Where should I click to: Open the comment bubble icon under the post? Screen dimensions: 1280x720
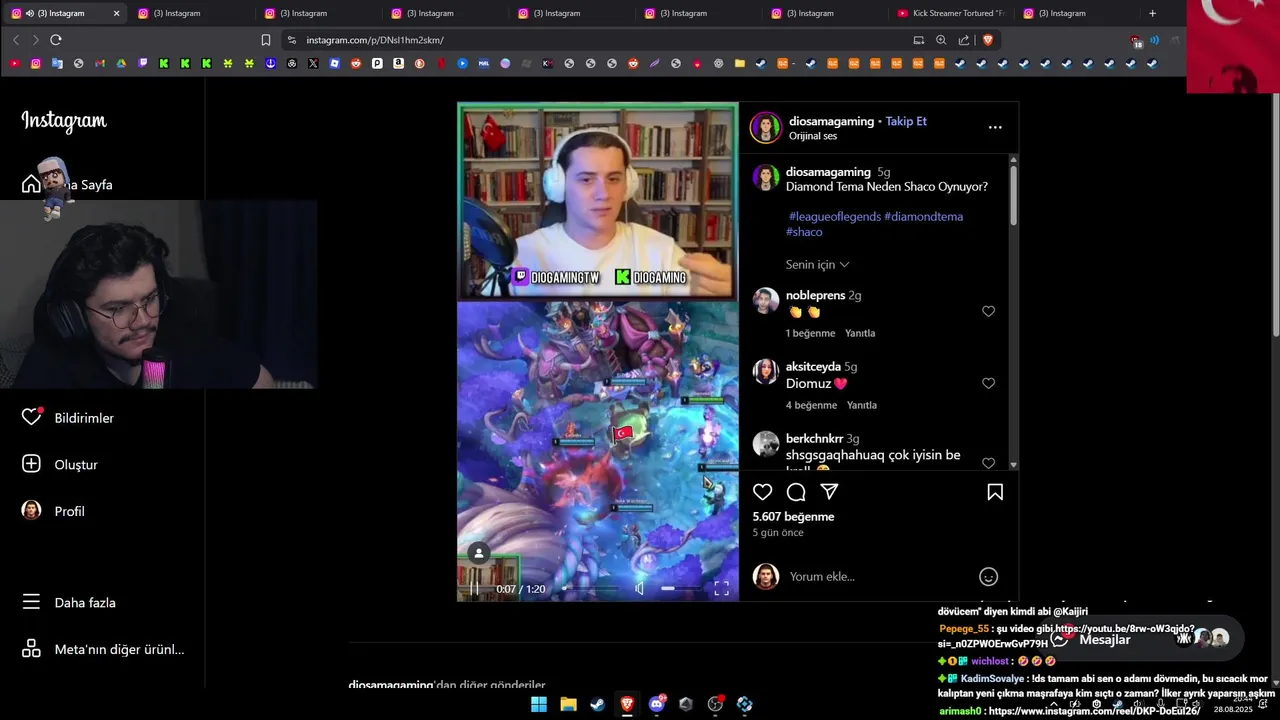796,492
